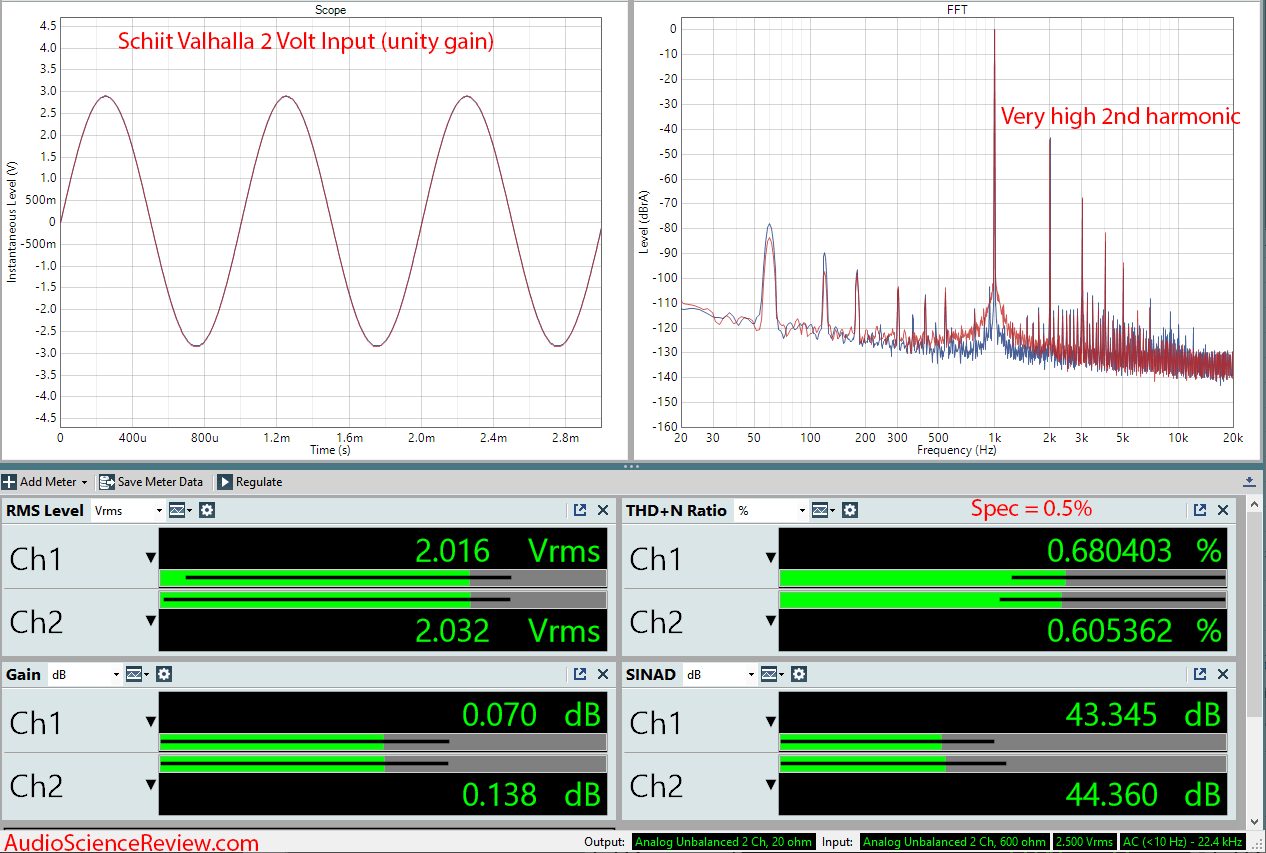
Task: Close the RMS Level meter panel
Action: point(603,510)
